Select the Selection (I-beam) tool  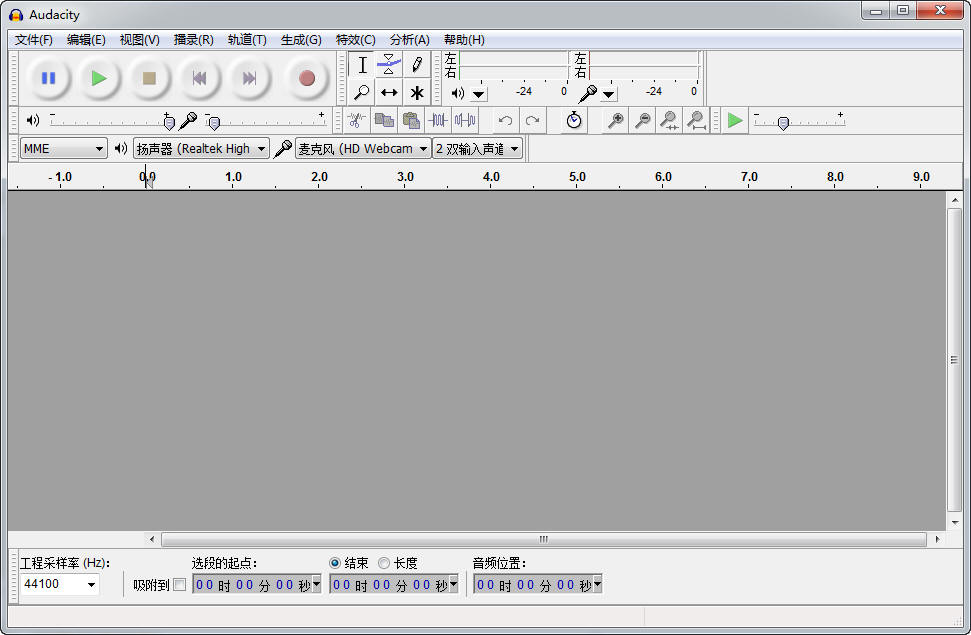[362, 64]
